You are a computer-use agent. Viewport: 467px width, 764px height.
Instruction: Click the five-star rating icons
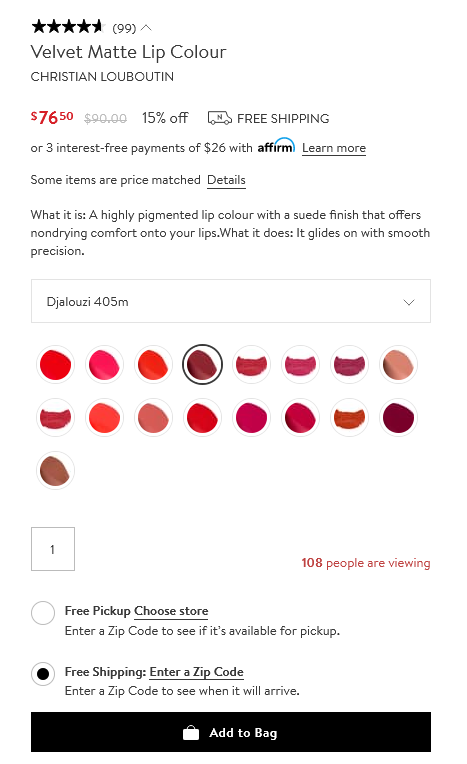tap(68, 27)
